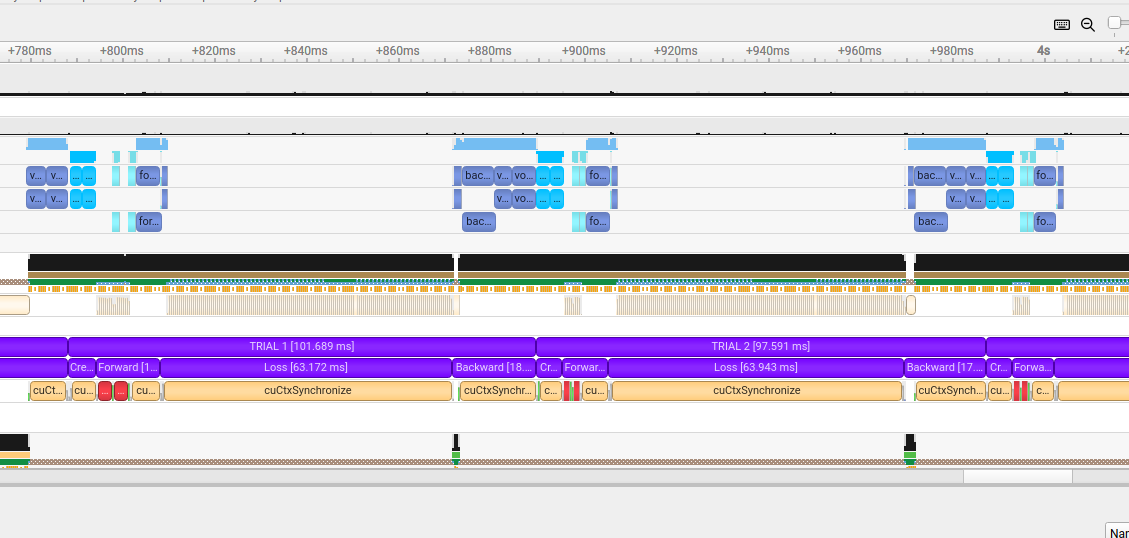Click the +900ms mark on the time ruler
The width and height of the screenshot is (1129, 538).
point(581,51)
